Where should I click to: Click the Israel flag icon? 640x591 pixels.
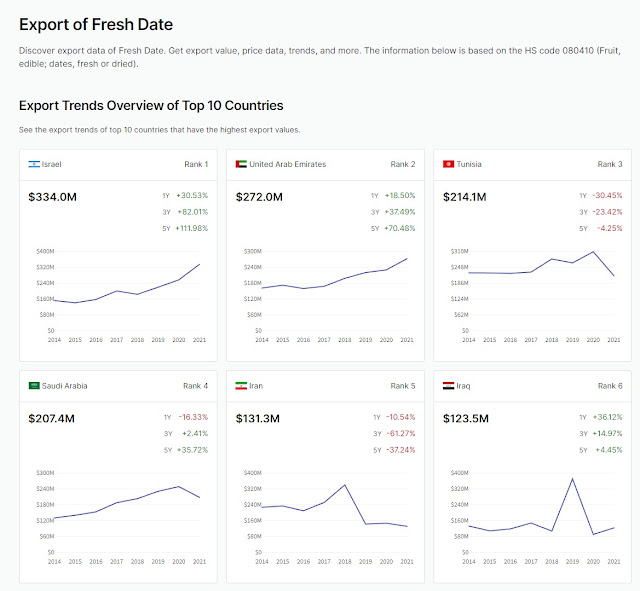point(34,164)
